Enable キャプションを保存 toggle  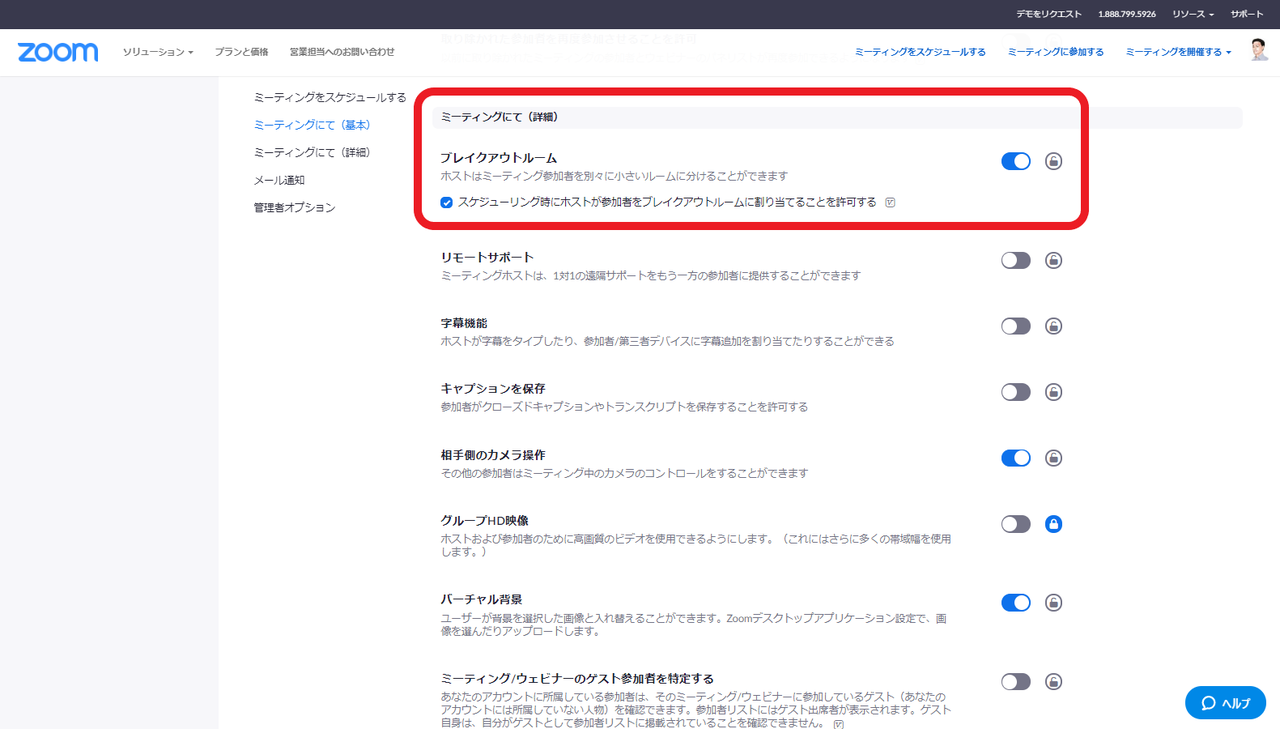(1016, 392)
